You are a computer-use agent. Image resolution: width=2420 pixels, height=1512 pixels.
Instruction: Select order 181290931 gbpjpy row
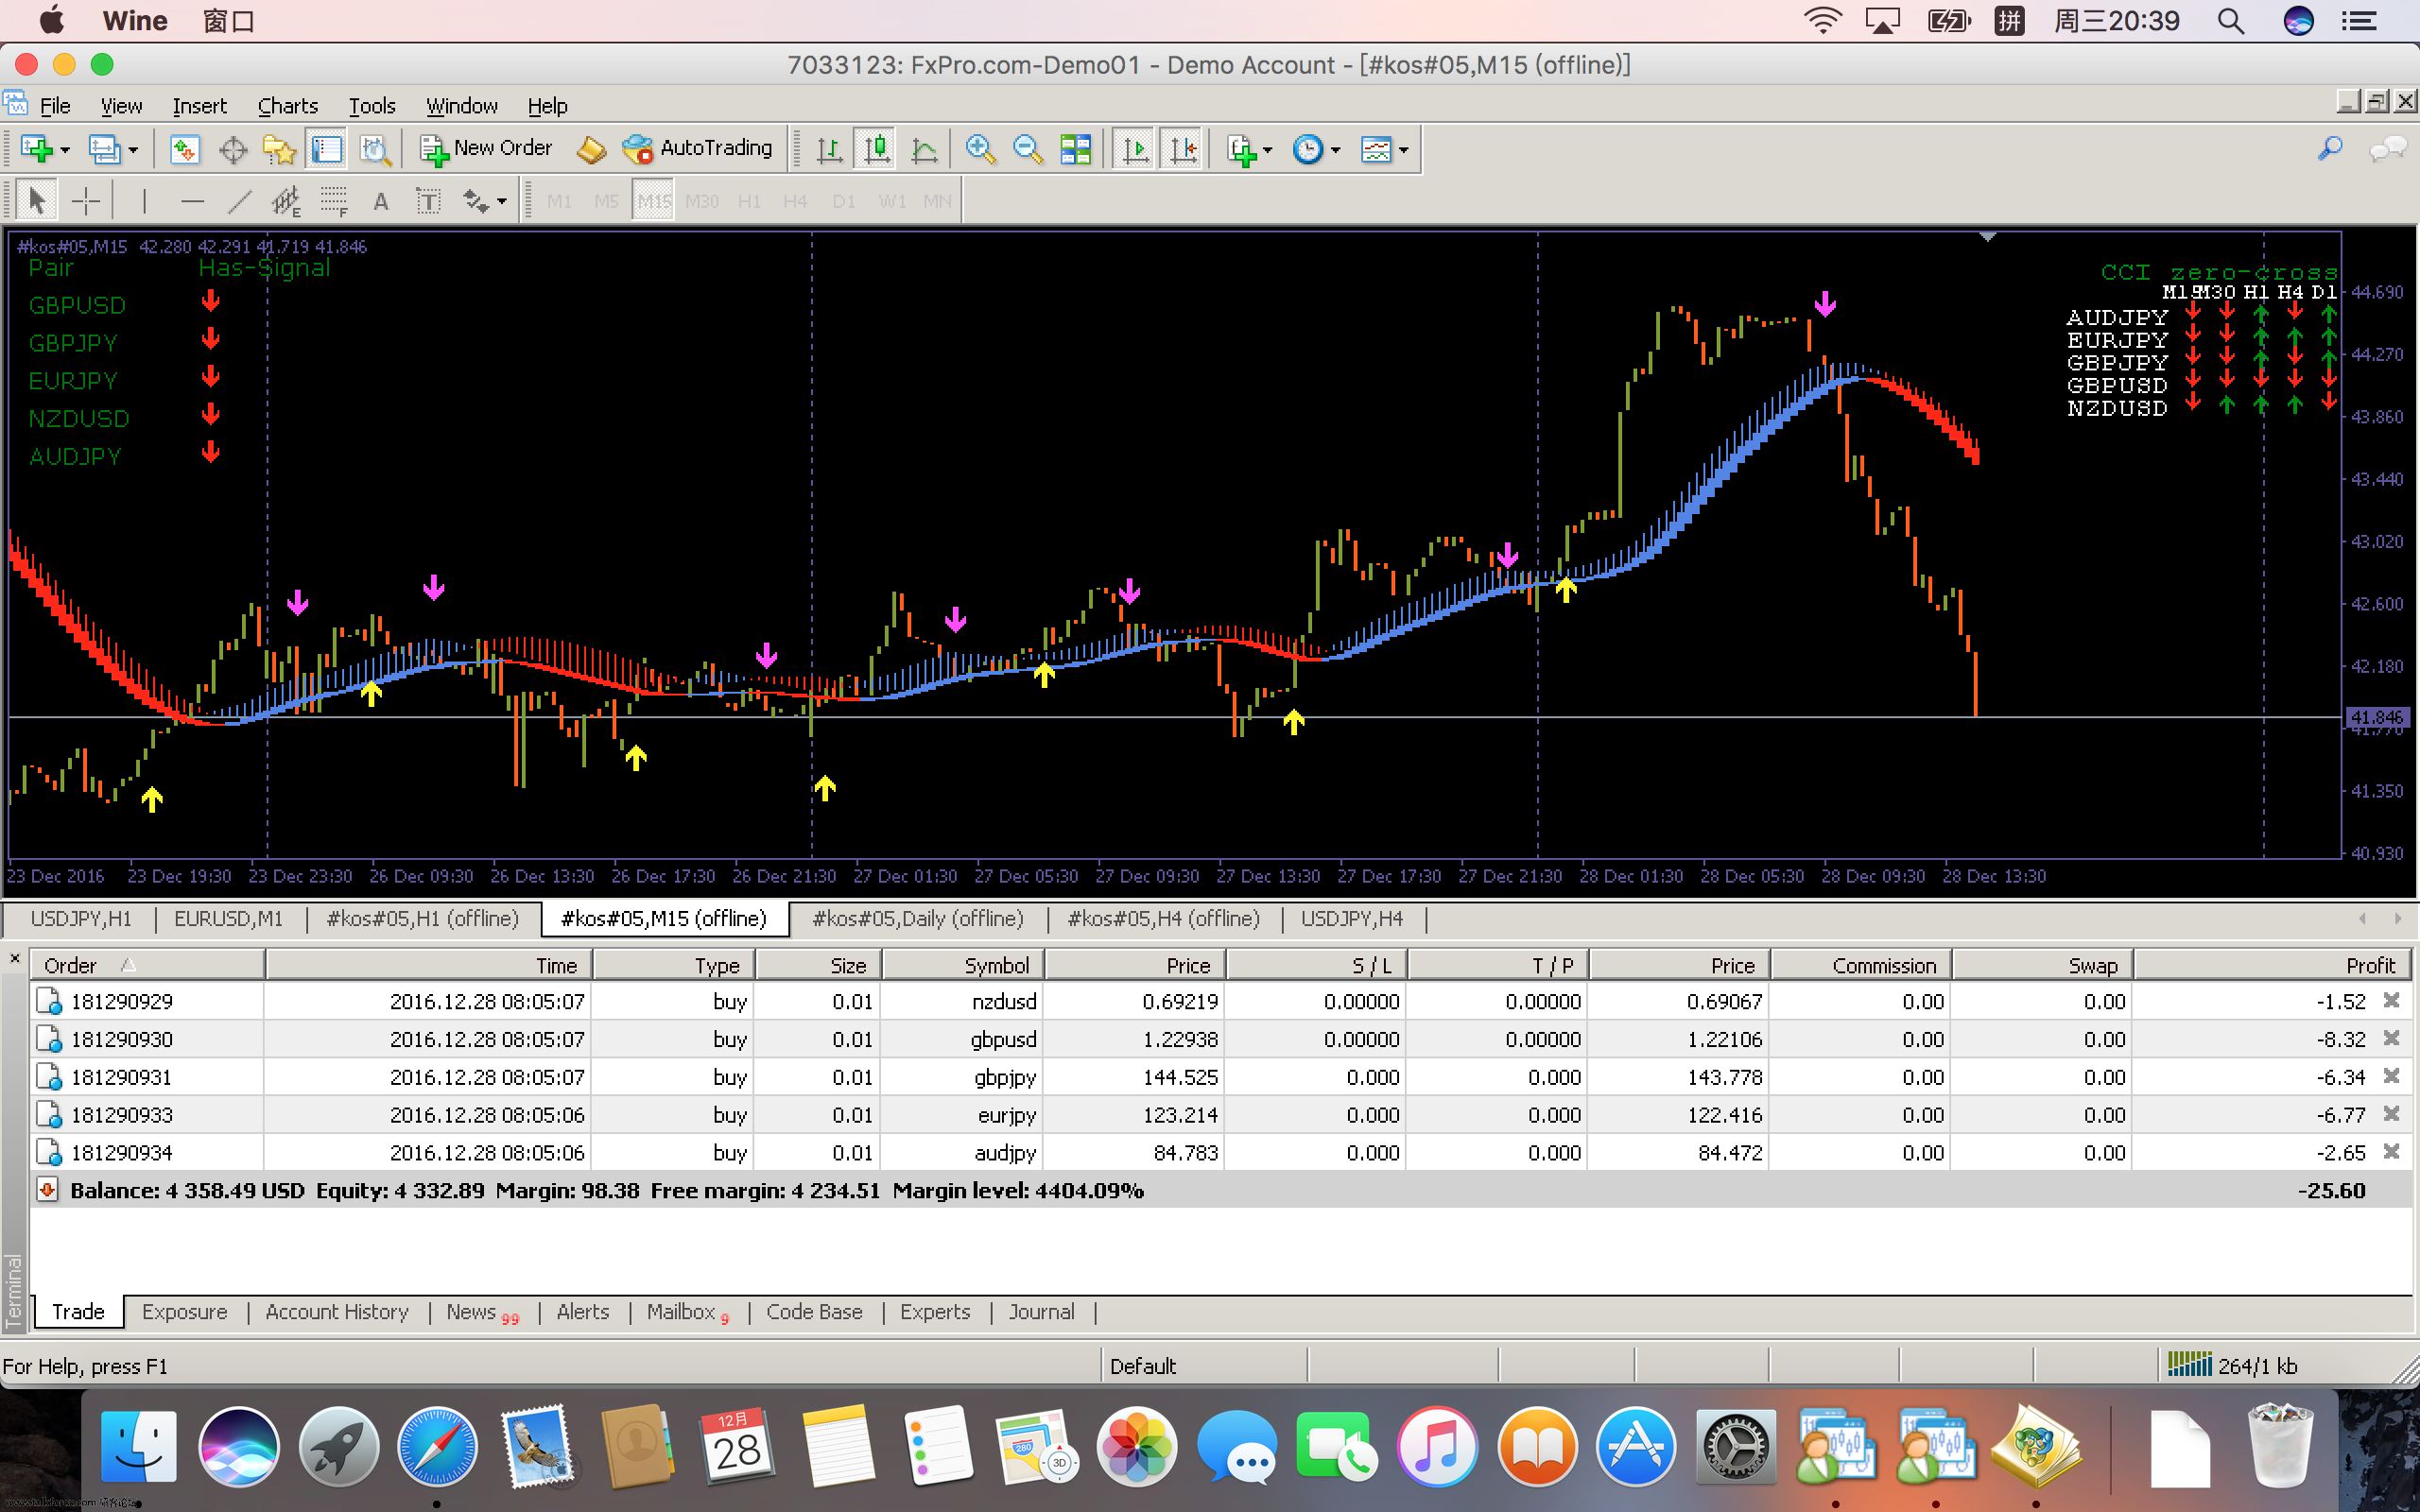tap(1220, 1077)
